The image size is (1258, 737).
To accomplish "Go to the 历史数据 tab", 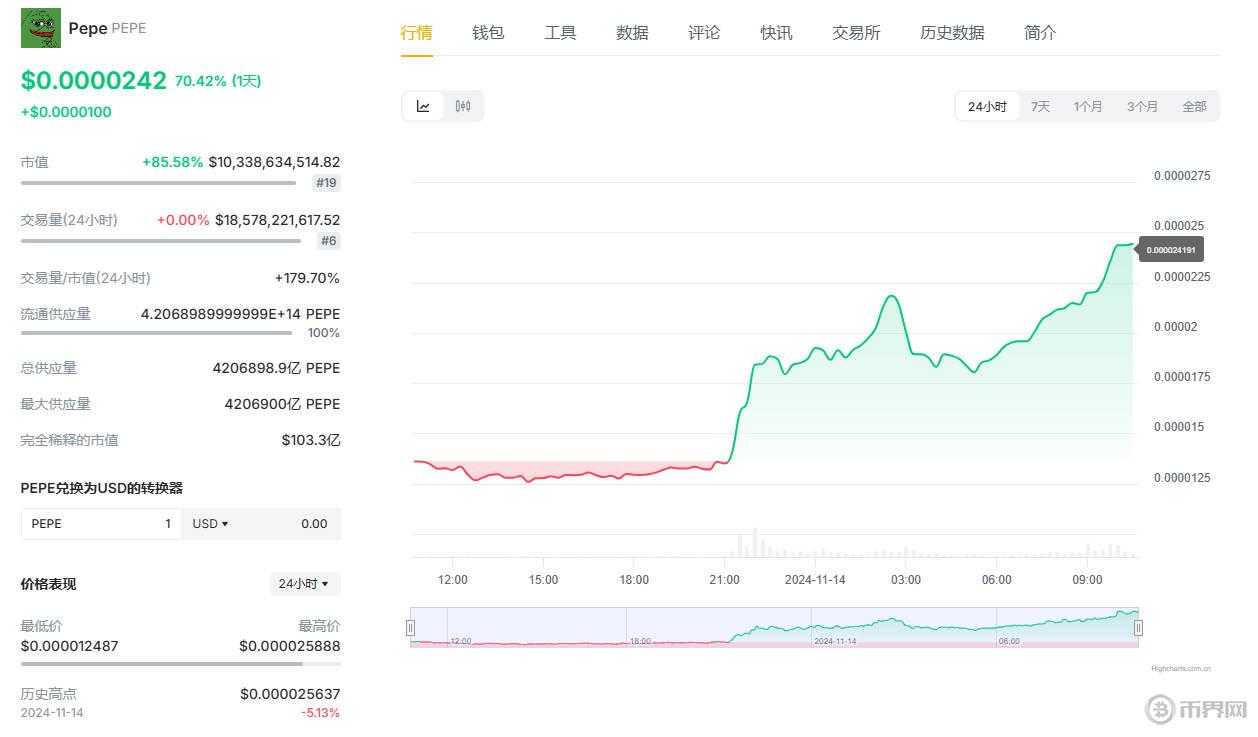I will [x=952, y=33].
